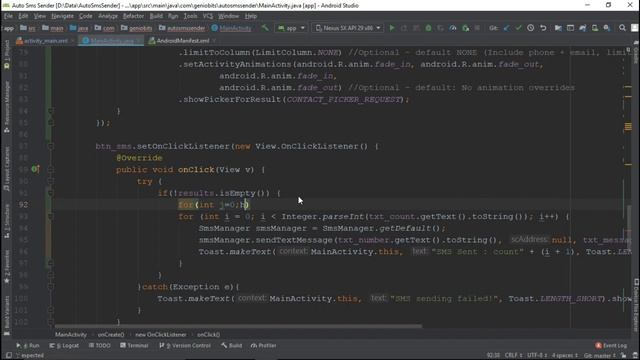Open the TODO tool window button
640x360 pixels.
100,345
